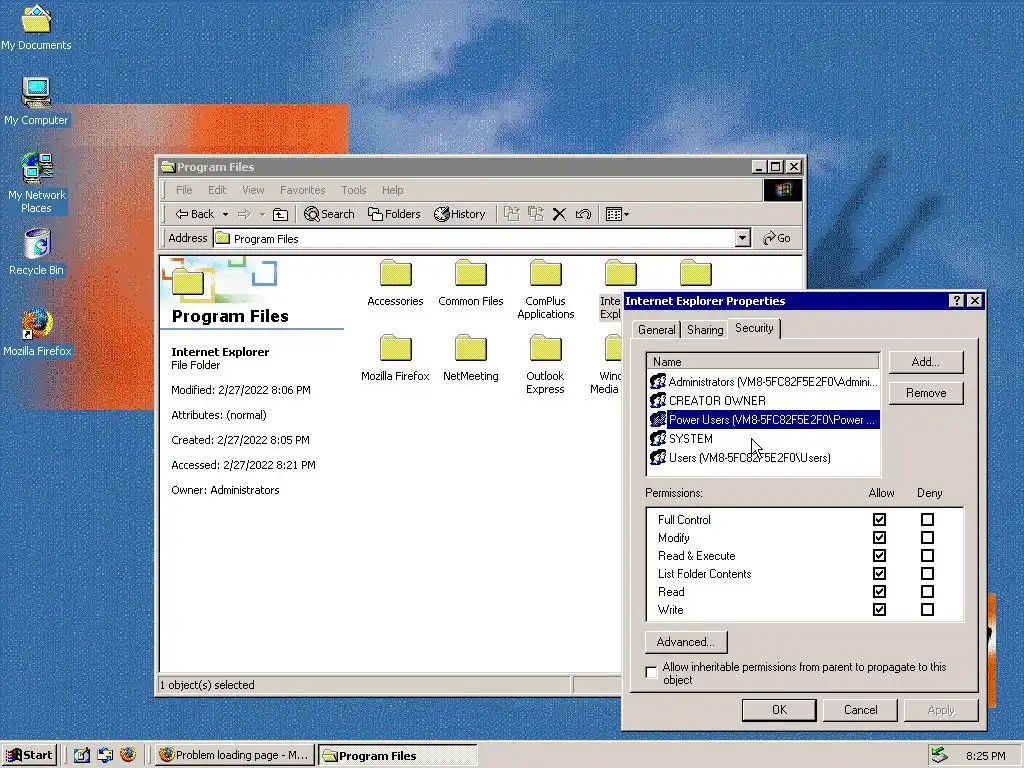Click Show Desktop quick launch icon
This screenshot has width=1024, height=768.
click(82, 755)
